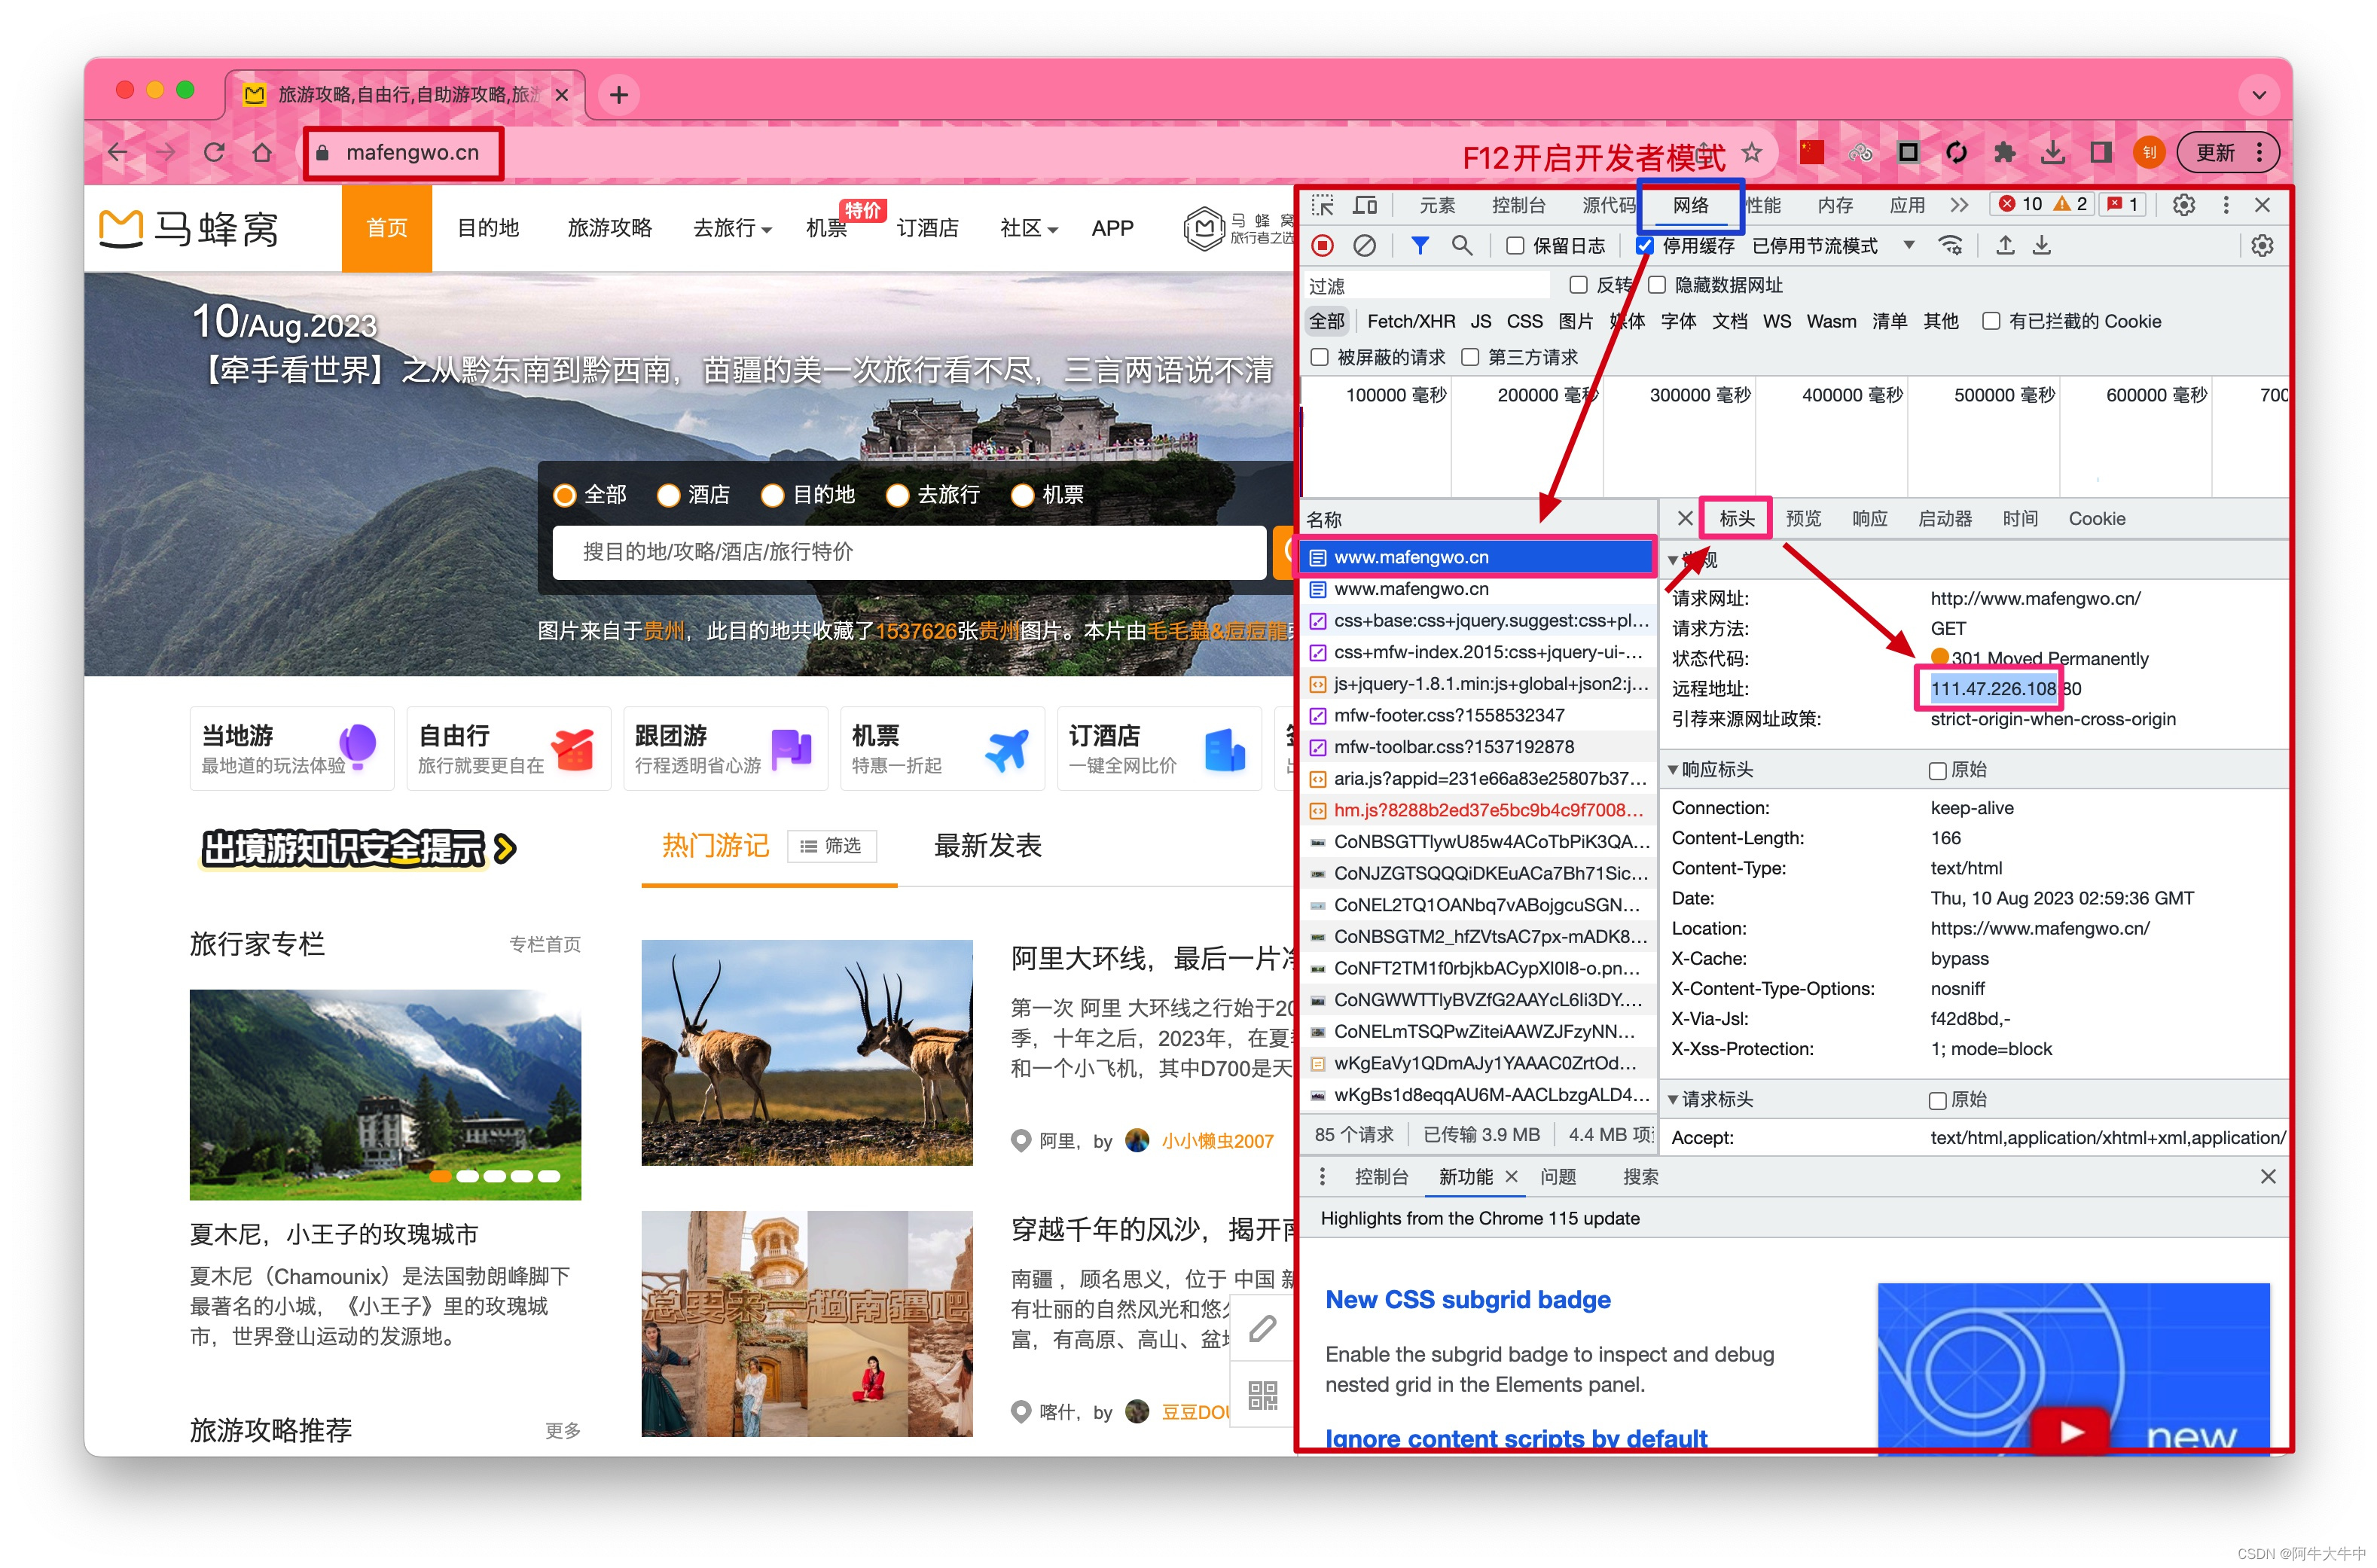Enable 反转 filter checkbox

coord(1578,285)
